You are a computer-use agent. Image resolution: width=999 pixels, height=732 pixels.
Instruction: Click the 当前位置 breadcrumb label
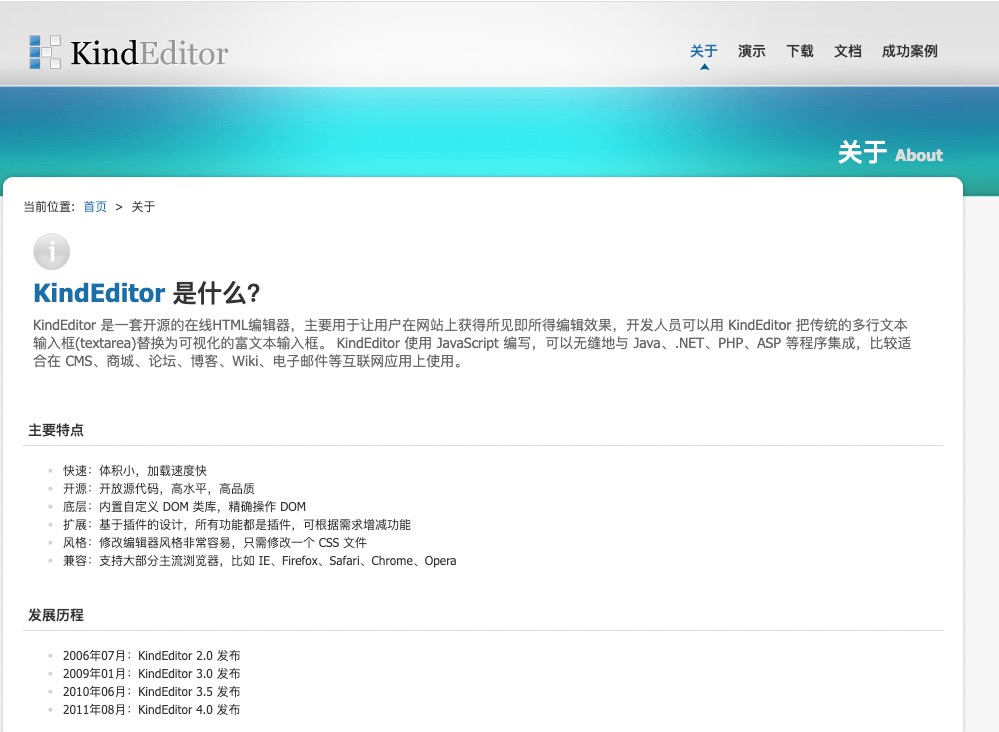coord(50,206)
